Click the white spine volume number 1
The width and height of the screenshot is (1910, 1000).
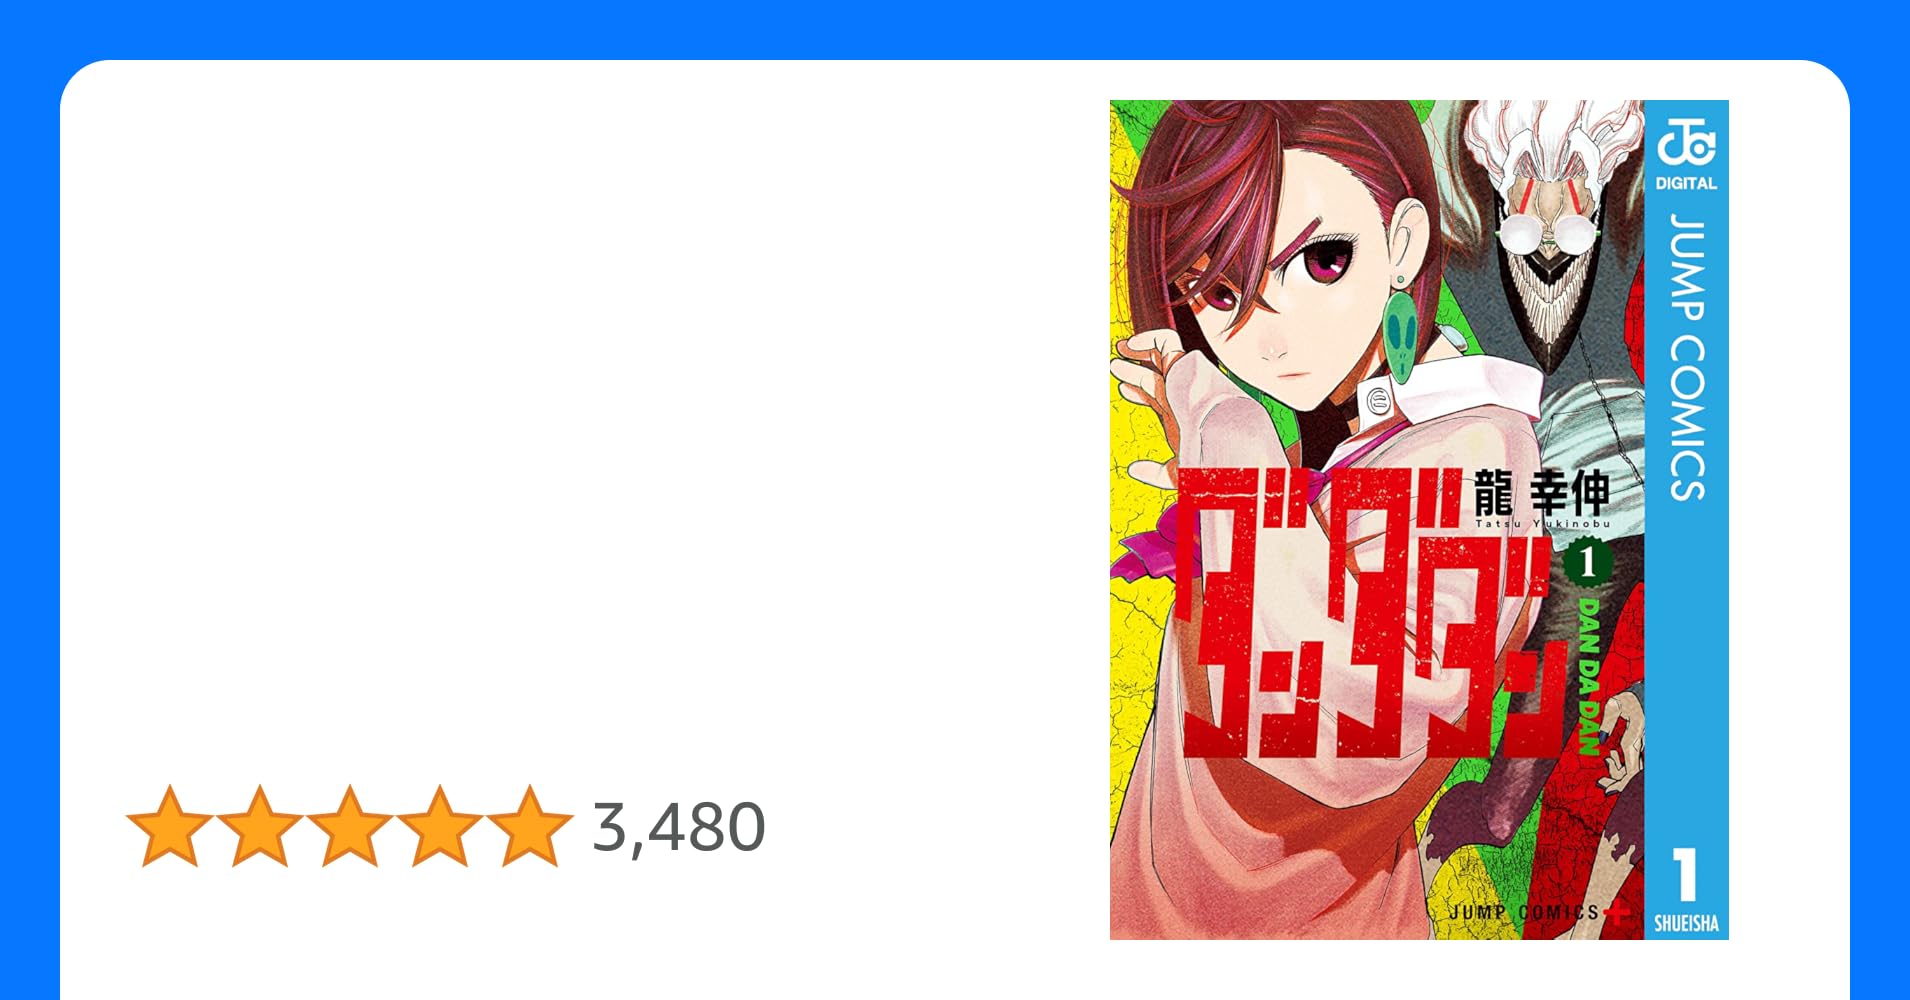point(1686,874)
